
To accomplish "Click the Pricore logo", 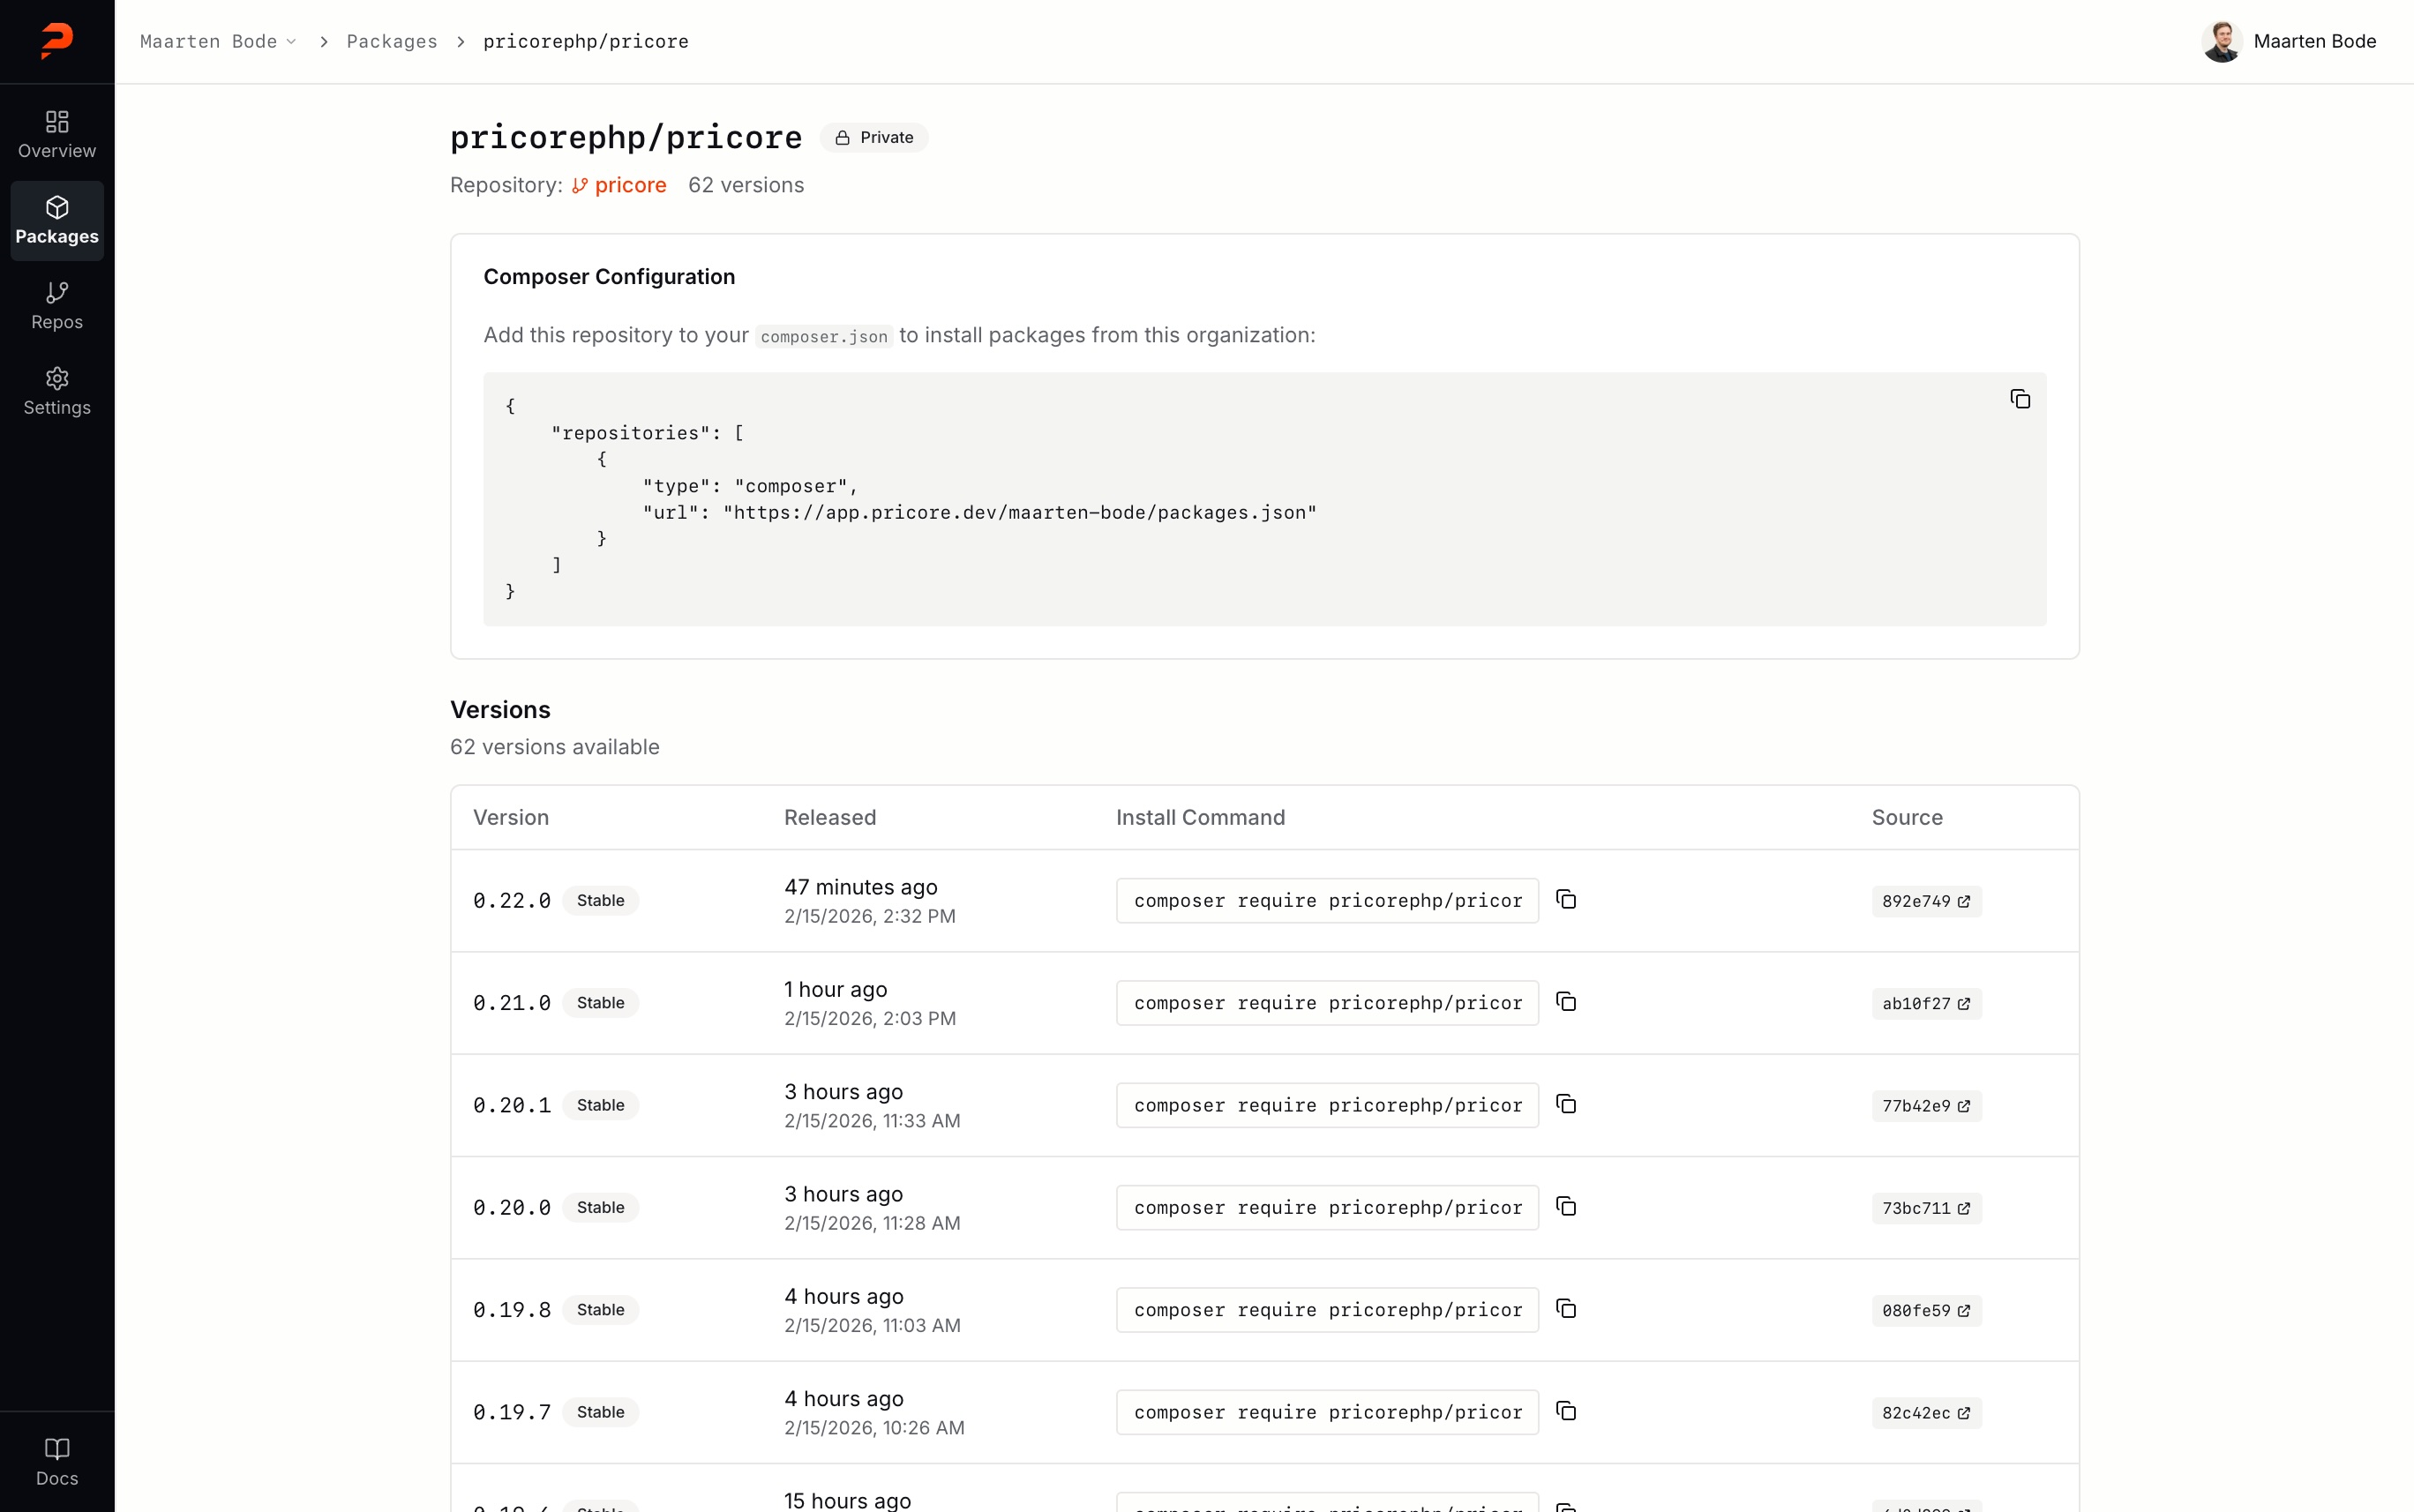I will [x=56, y=41].
